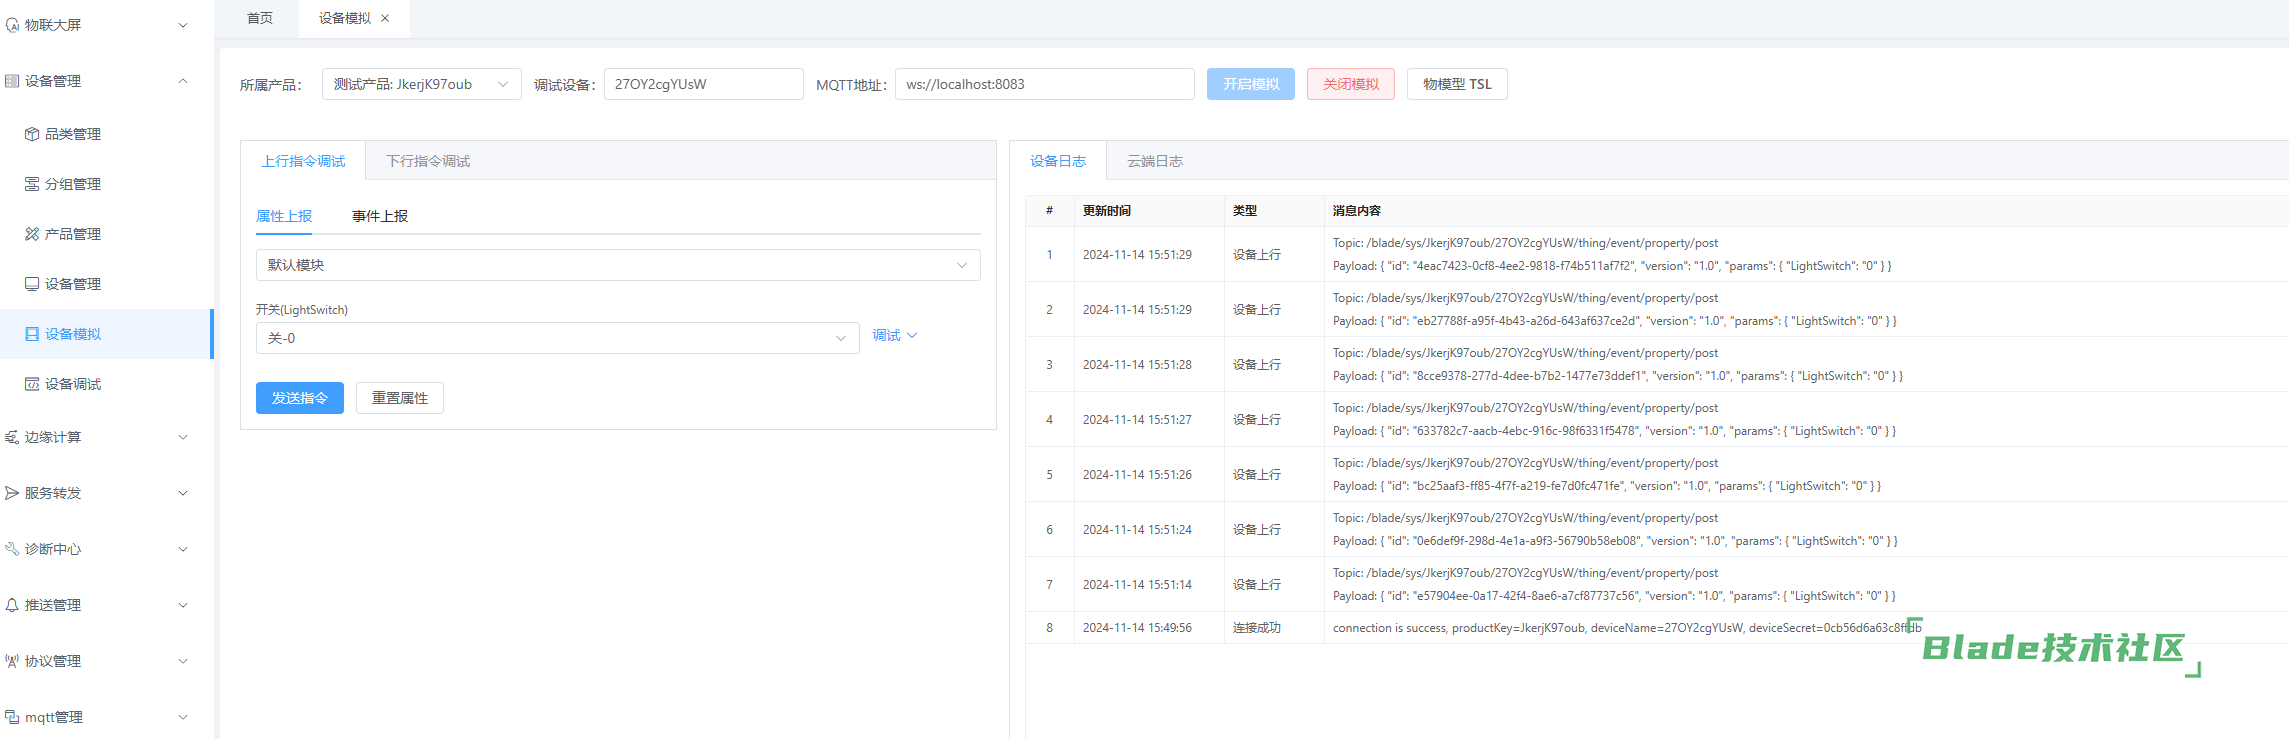Click timestamp 2024-11-14 15:51:24 in row 6

[1137, 530]
